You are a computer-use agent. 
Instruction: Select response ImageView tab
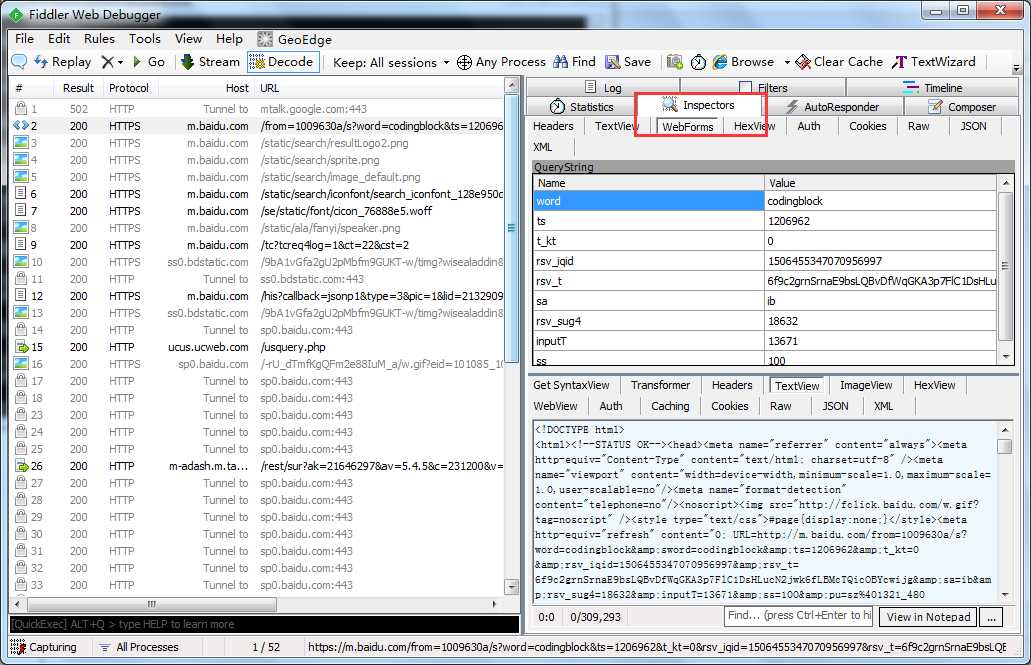866,385
